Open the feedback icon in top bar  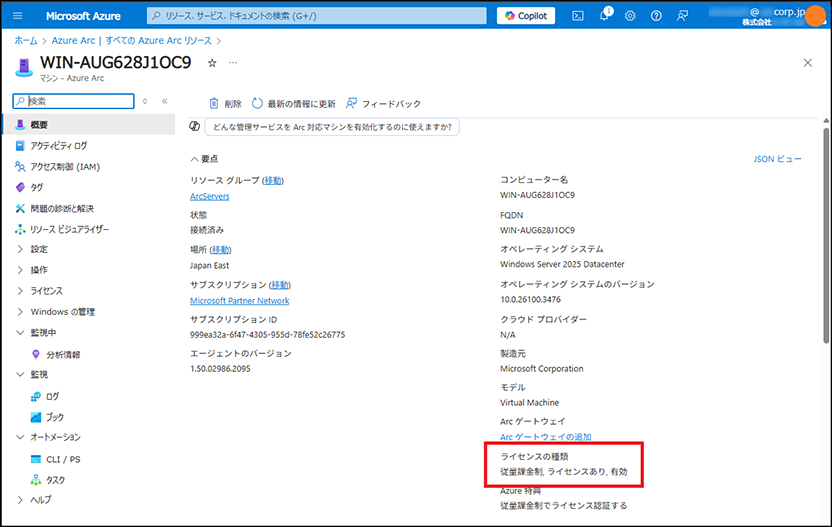(x=682, y=16)
